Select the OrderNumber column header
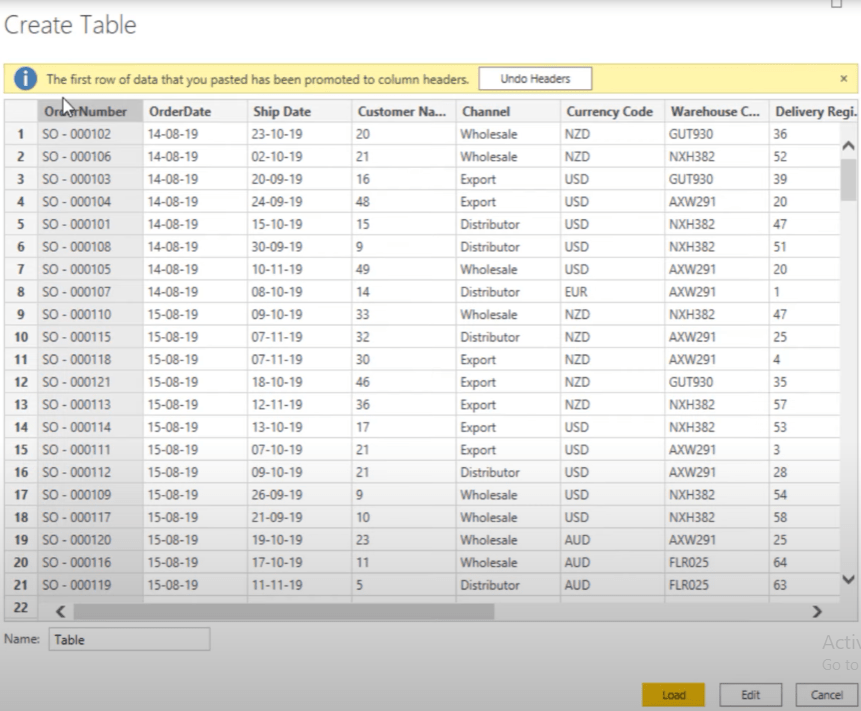Screen dimensions: 861x711 (x=90, y=111)
